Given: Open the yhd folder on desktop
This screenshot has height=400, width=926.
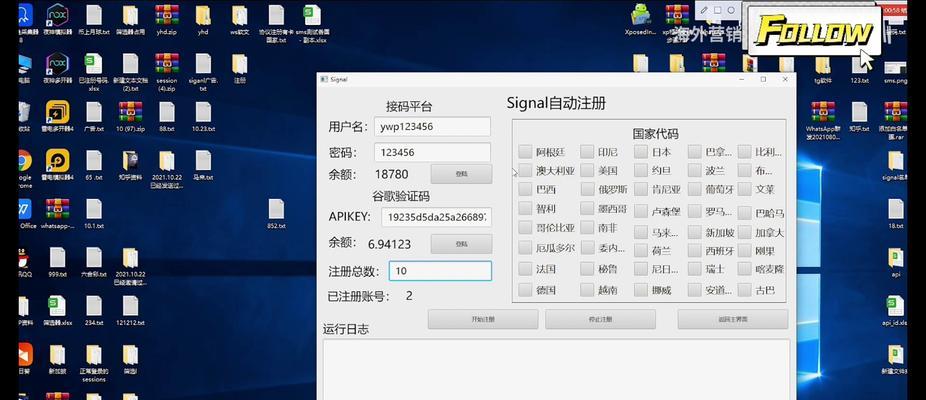Looking at the screenshot, I should [x=203, y=19].
